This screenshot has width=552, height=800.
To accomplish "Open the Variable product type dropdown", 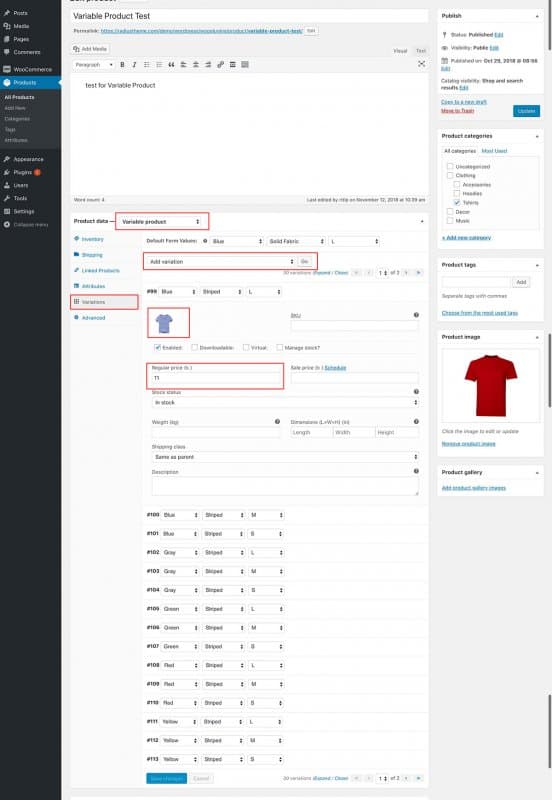I will pyautogui.click(x=161, y=221).
